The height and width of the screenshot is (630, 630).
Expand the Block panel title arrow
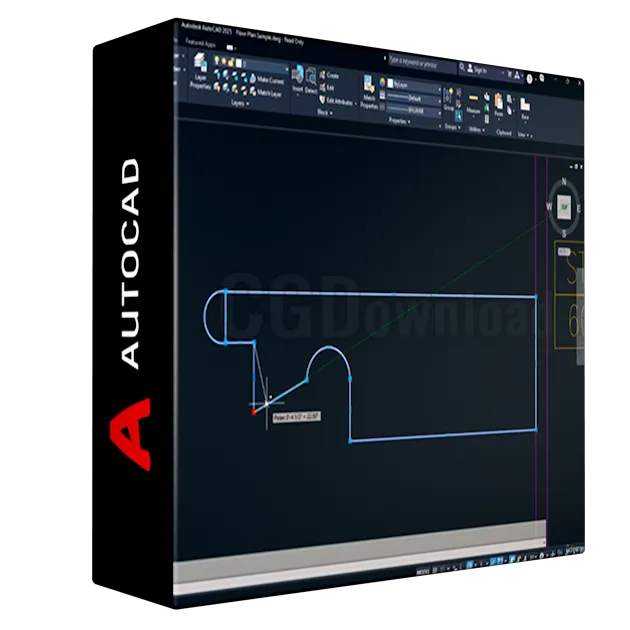point(331,113)
